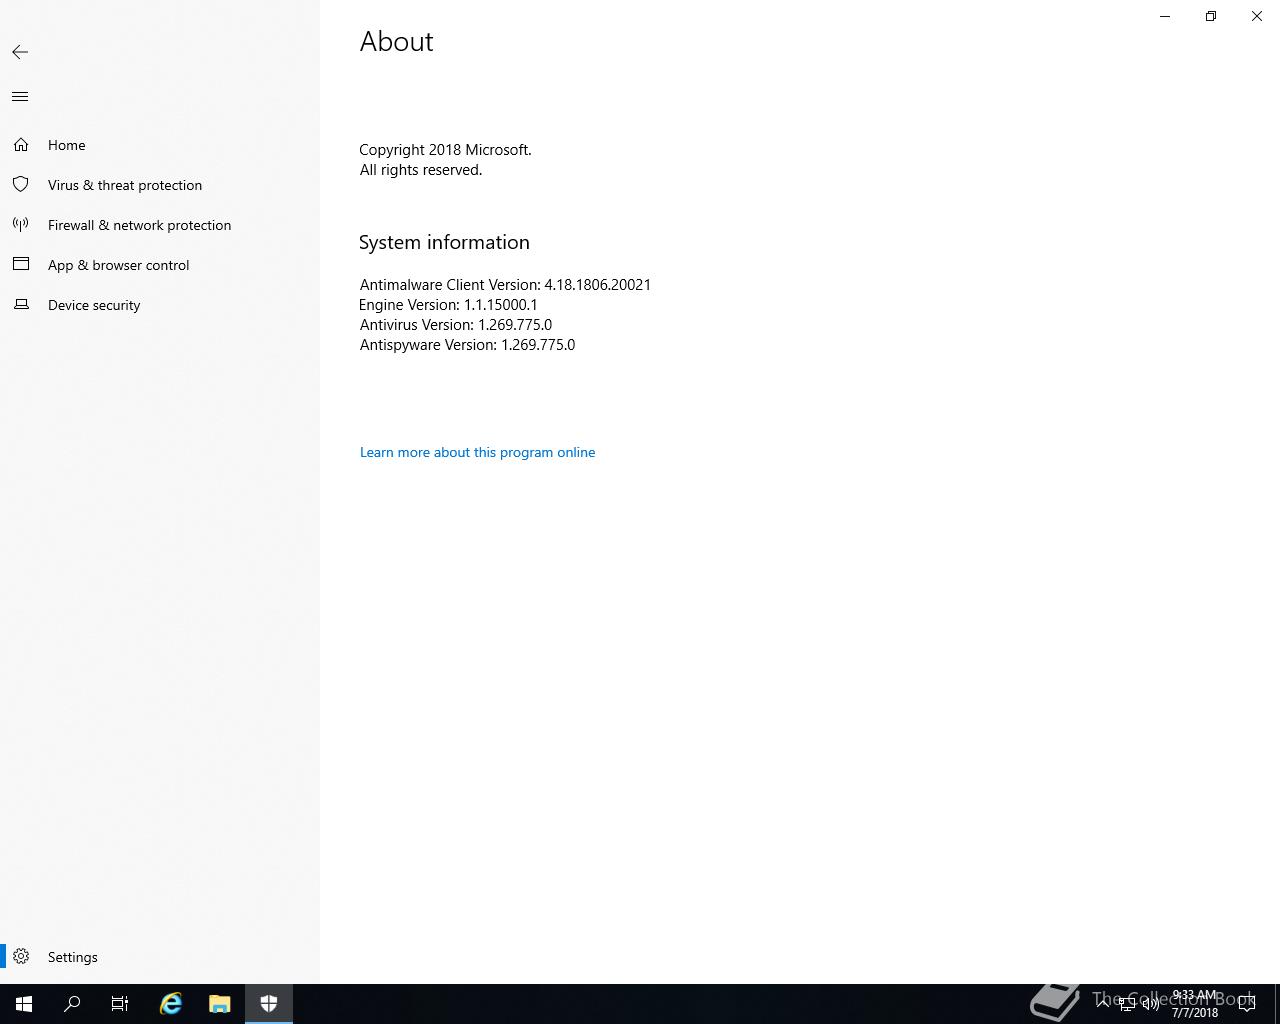Open Learn more about this program online
The height and width of the screenshot is (1024, 1280).
(477, 452)
